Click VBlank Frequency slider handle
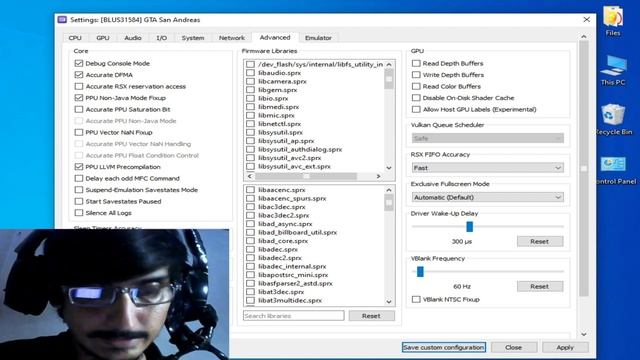The height and width of the screenshot is (360, 640). click(x=420, y=271)
